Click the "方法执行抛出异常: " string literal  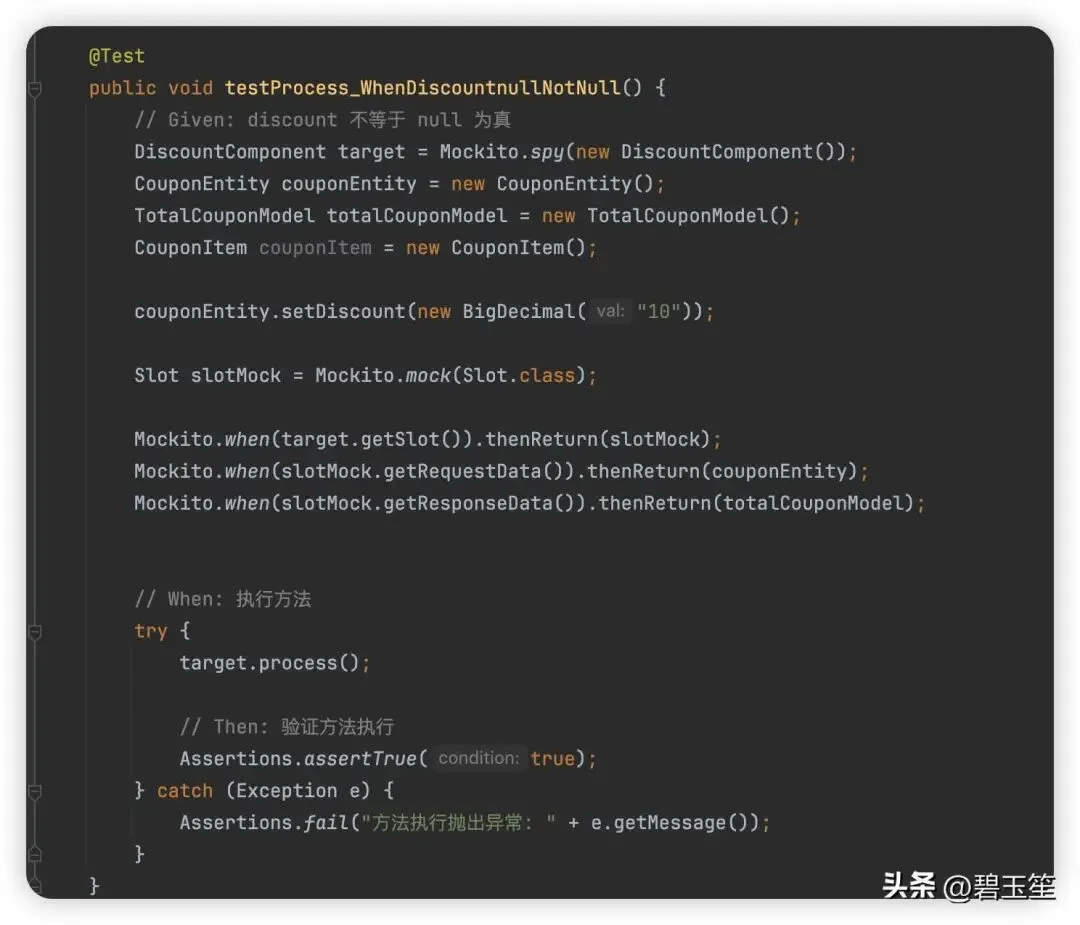[x=458, y=823]
